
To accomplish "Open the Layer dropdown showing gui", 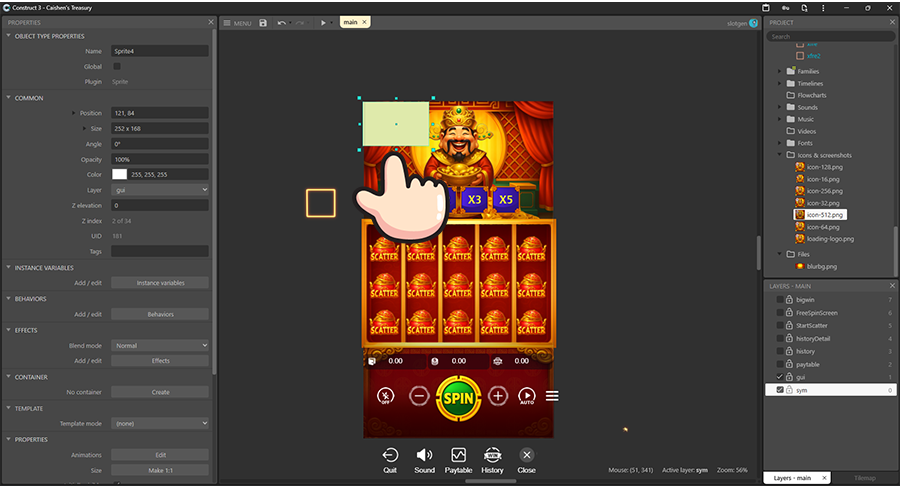I will click(x=160, y=190).
